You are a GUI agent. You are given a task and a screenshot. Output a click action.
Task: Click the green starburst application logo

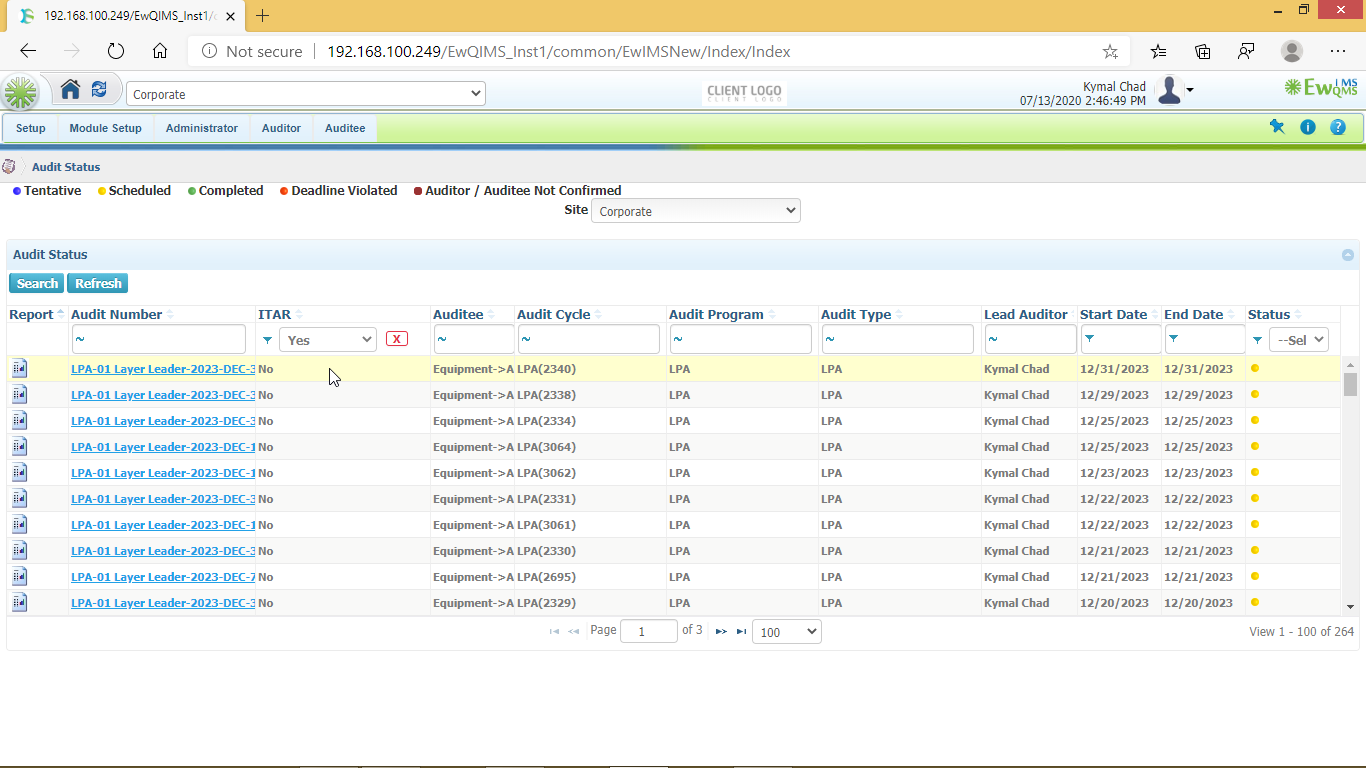point(20,93)
